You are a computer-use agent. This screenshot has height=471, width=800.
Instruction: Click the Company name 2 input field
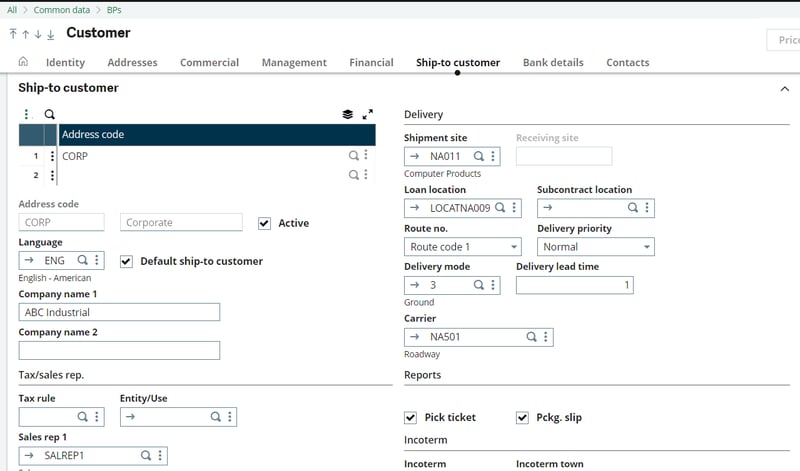[x=119, y=350]
